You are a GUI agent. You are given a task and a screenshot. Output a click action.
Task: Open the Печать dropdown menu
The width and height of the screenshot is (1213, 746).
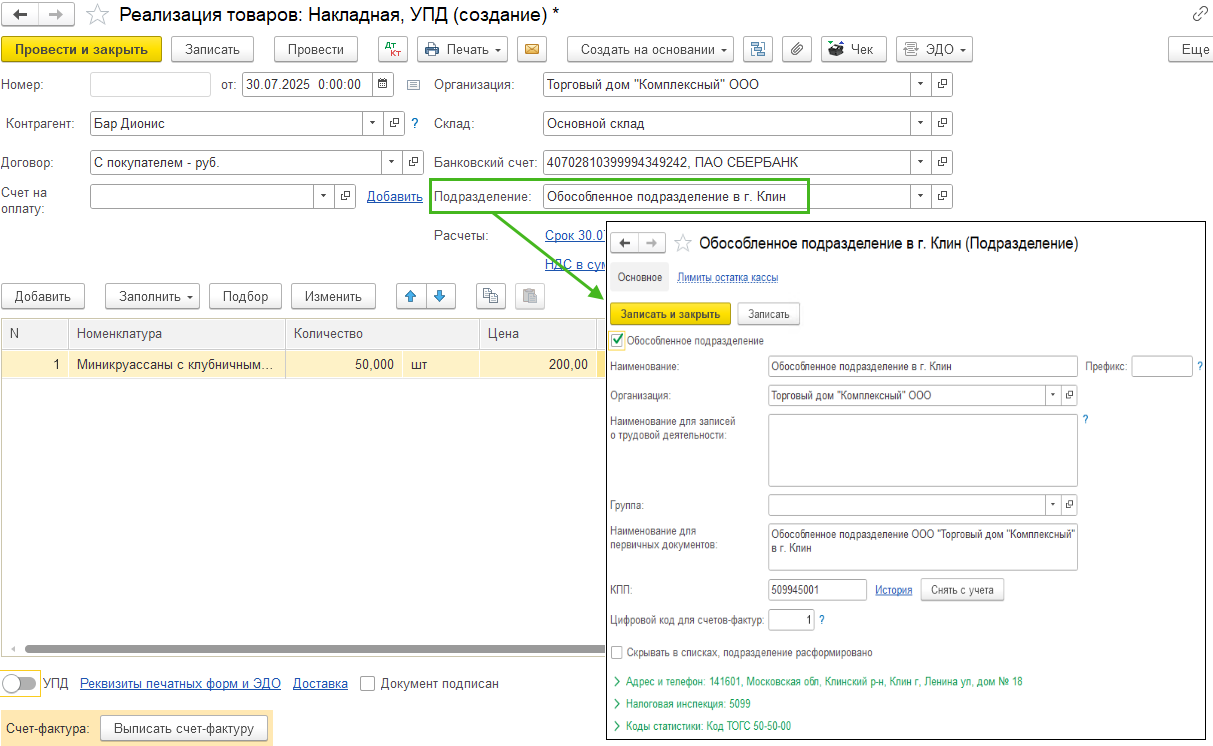(x=462, y=49)
